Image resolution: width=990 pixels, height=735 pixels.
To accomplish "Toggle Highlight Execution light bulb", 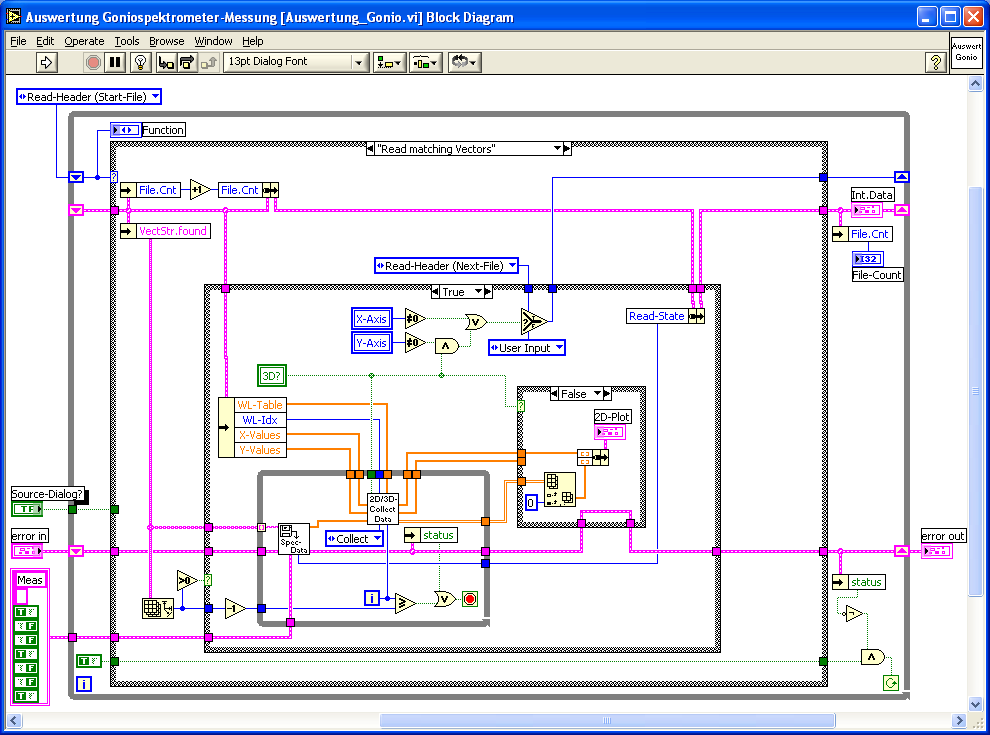I will (141, 62).
